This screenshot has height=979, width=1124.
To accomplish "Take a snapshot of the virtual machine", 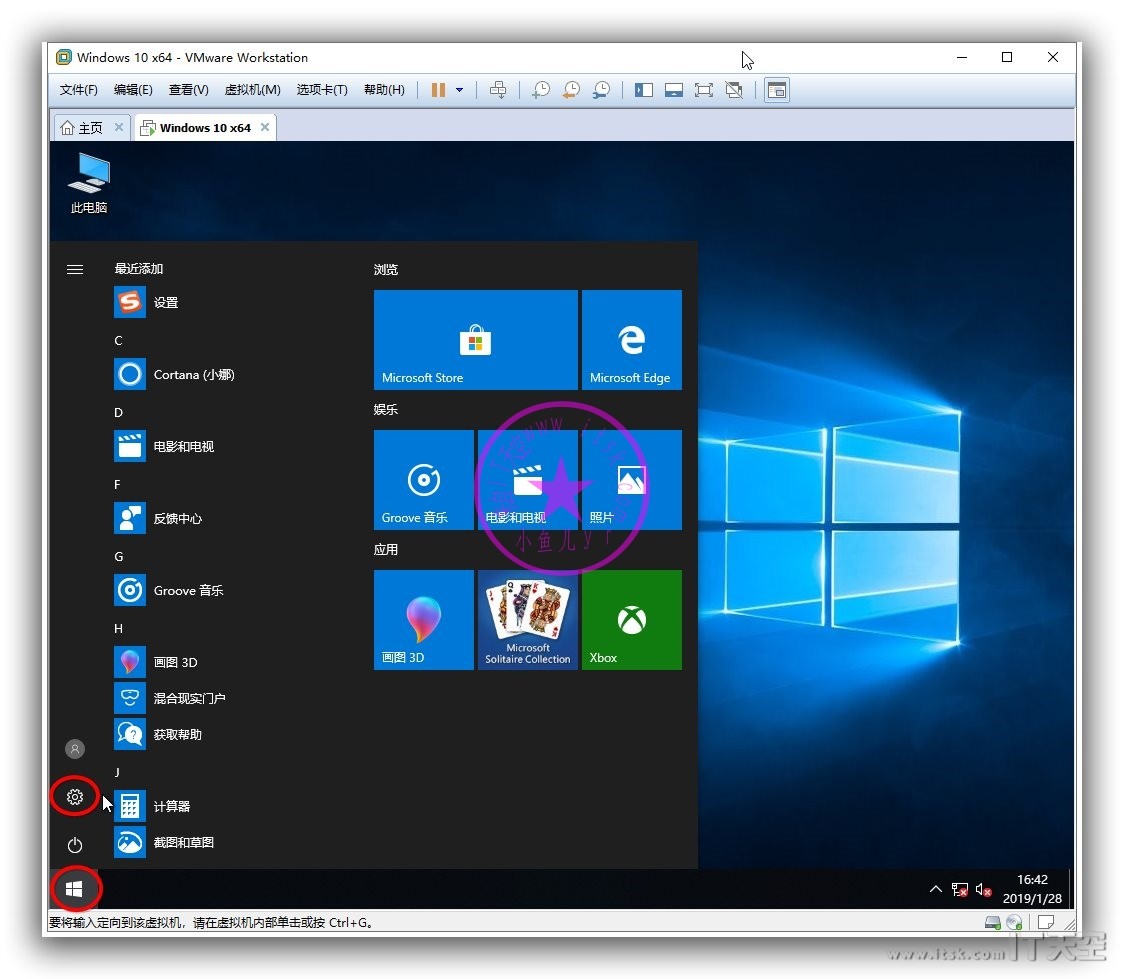I will tap(540, 90).
